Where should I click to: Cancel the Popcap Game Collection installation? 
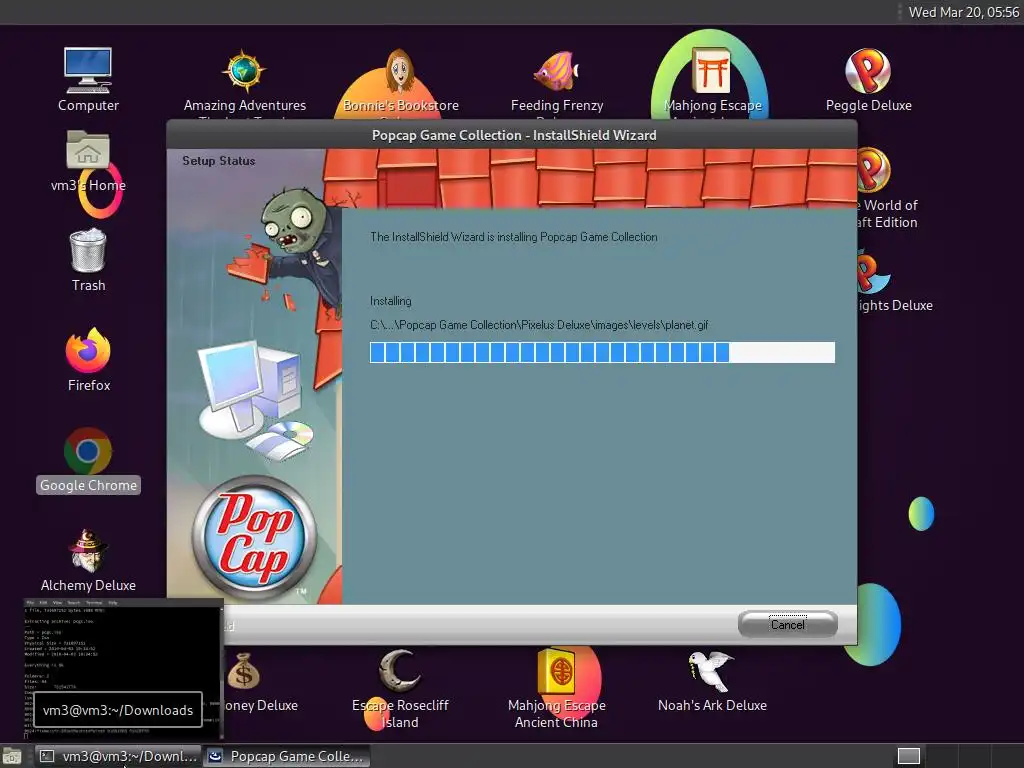click(x=788, y=624)
